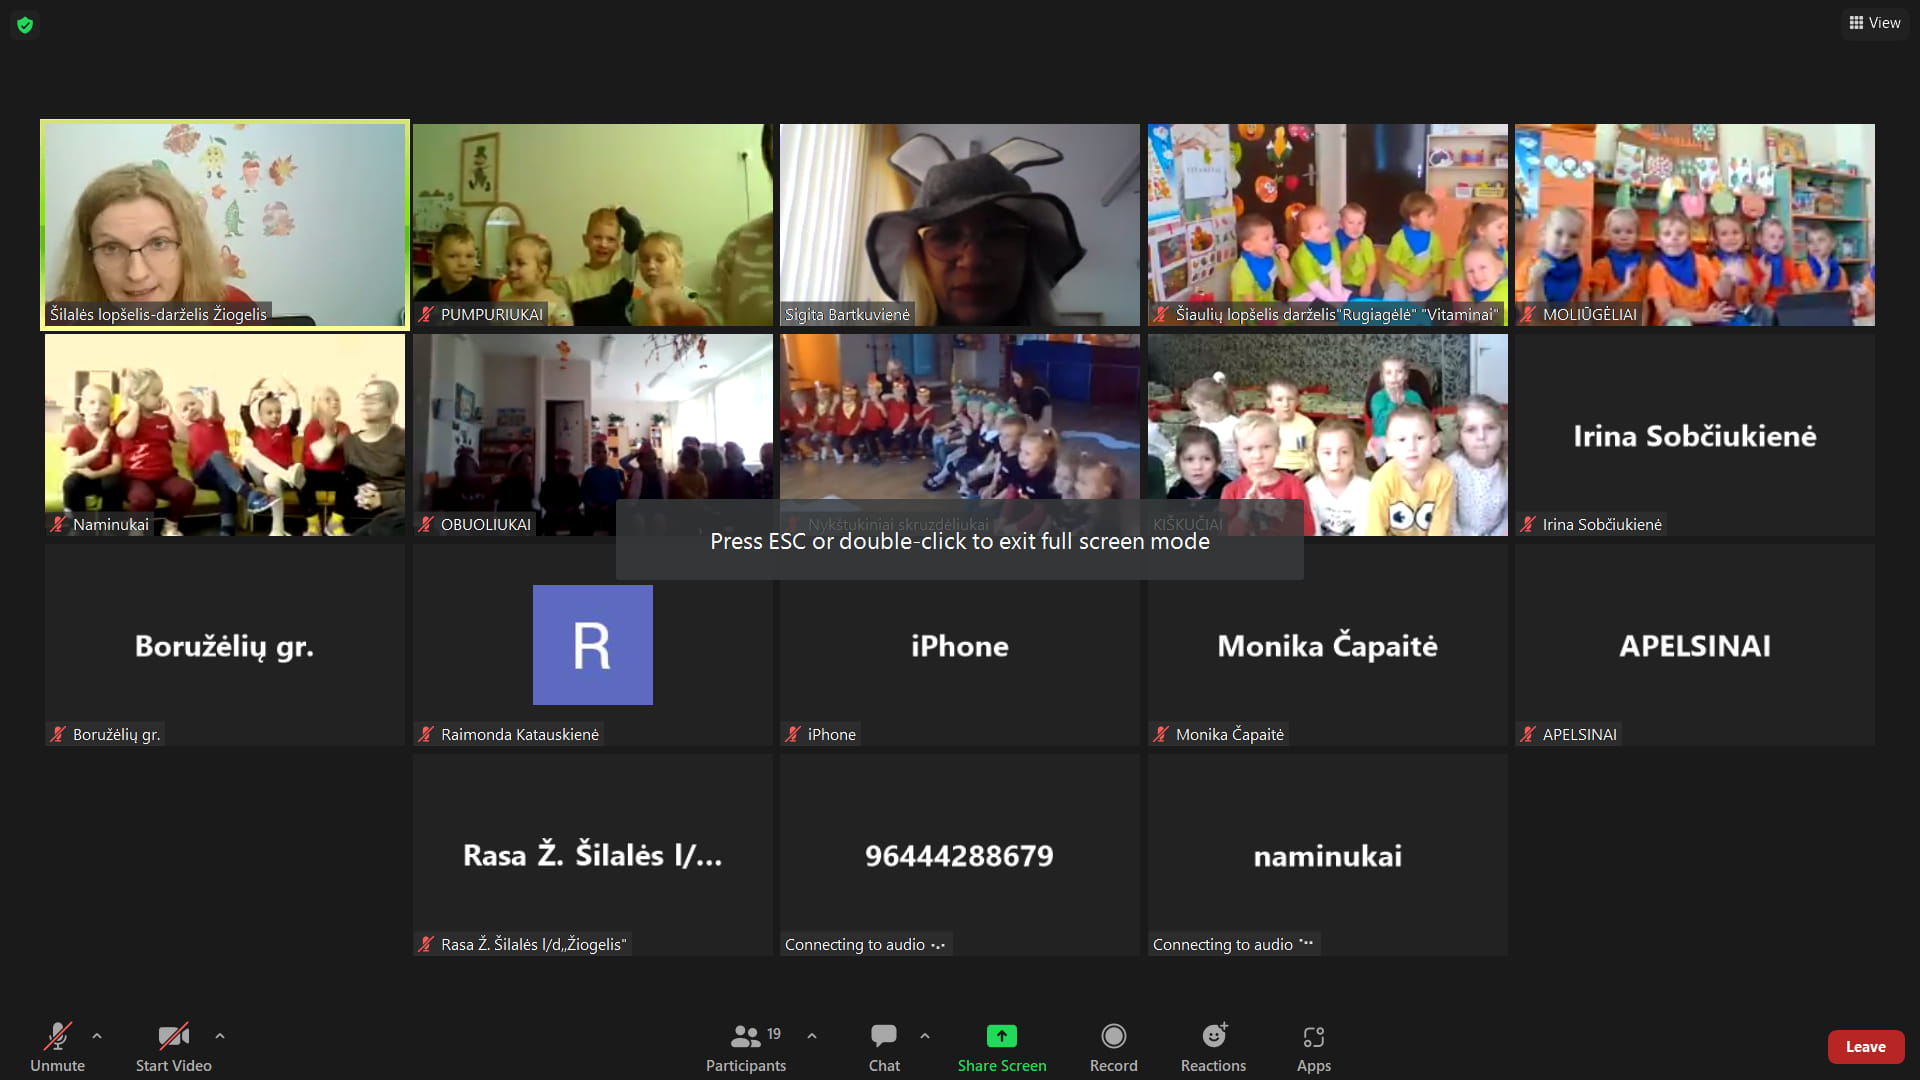Open the View layout menu
Screen dimensions: 1920x1080
pos(1875,22)
